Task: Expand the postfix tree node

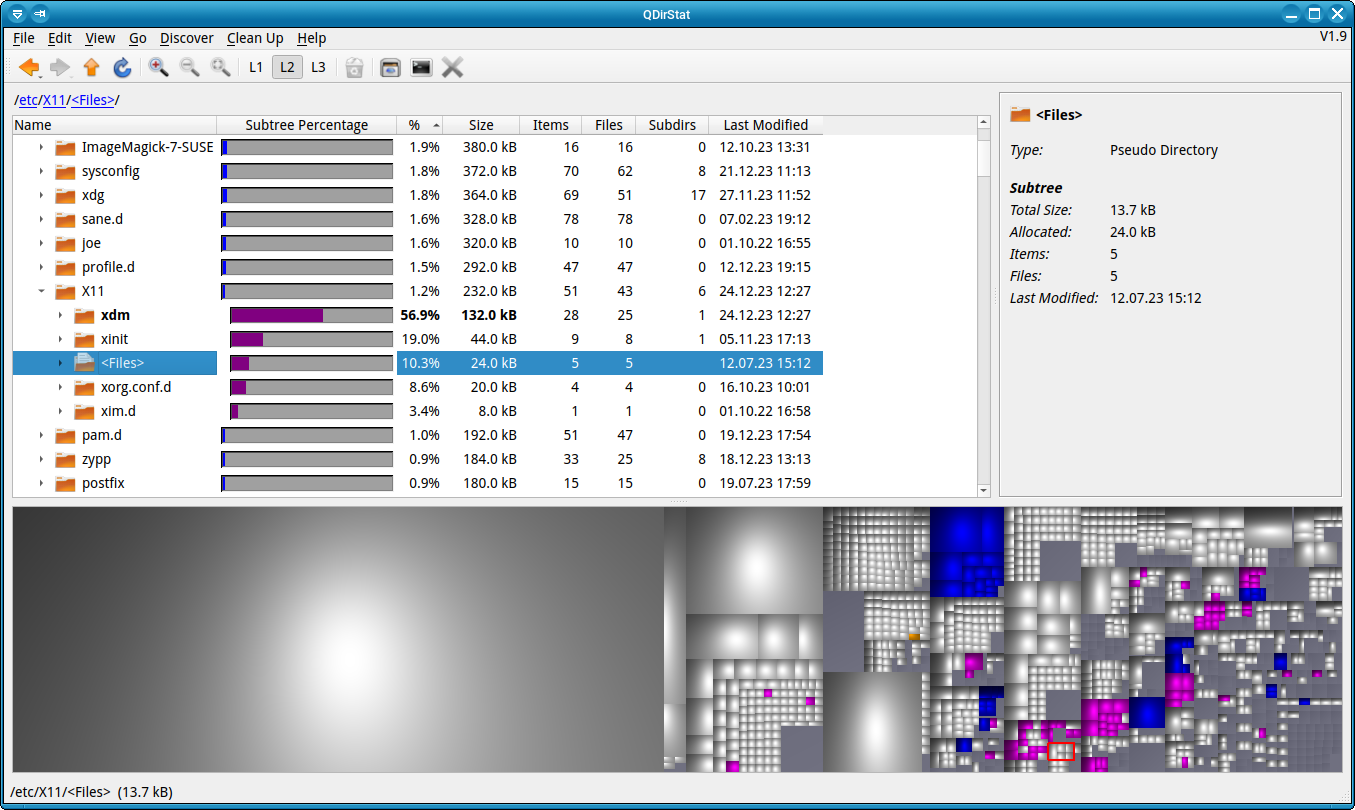Action: [x=41, y=483]
